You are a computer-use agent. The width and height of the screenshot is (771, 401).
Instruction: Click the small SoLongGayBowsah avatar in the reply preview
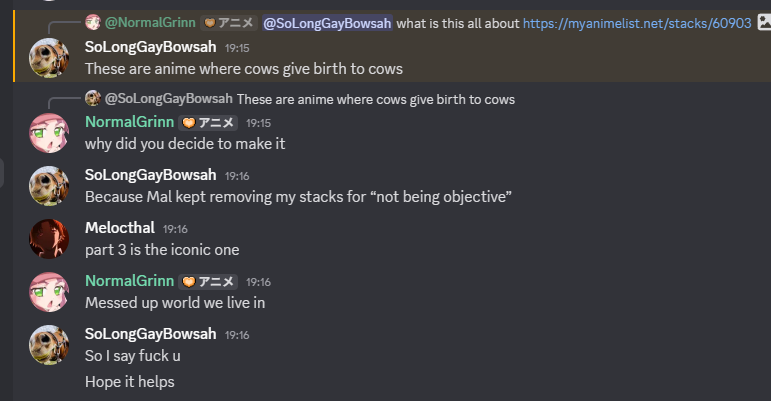(93, 98)
